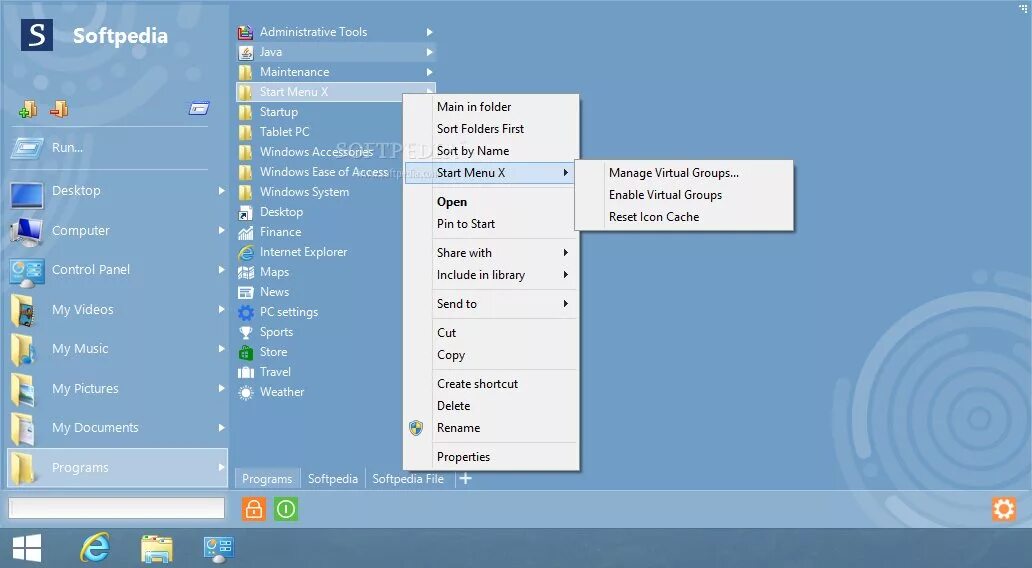Click the remove group icon with red arrow
The image size is (1032, 568).
pyautogui.click(x=59, y=109)
